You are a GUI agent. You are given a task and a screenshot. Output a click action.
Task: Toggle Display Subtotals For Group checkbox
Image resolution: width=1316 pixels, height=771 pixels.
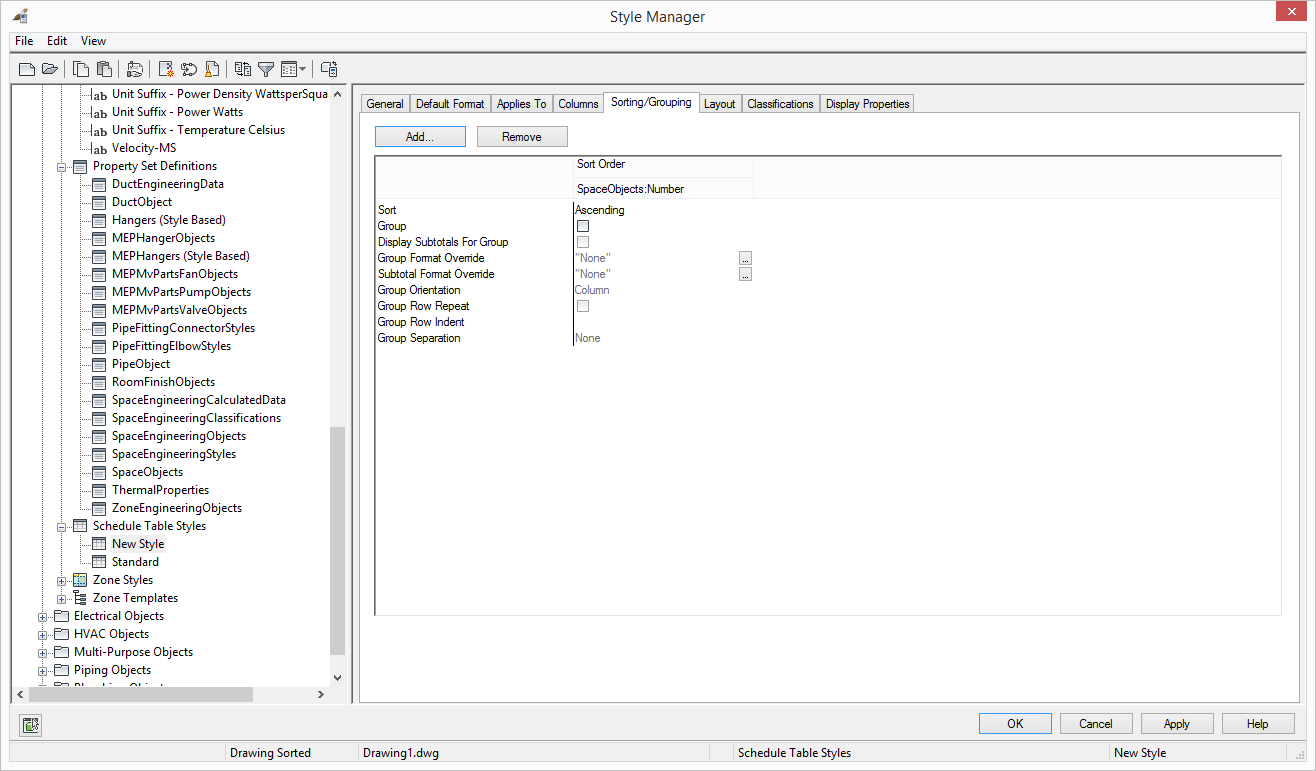tap(583, 242)
